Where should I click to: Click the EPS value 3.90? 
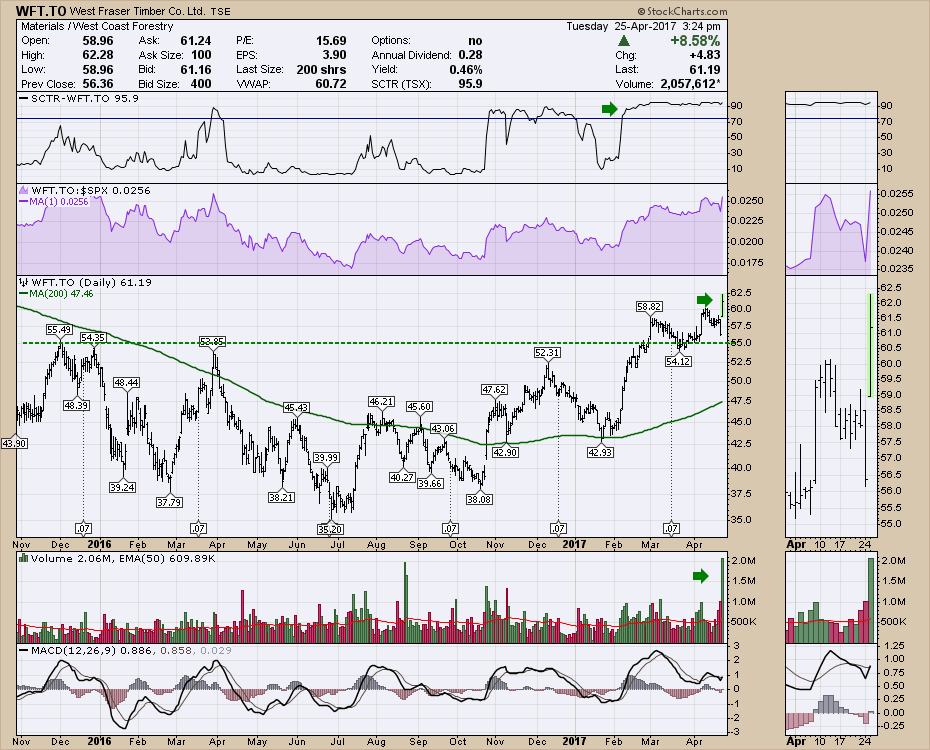(335, 55)
